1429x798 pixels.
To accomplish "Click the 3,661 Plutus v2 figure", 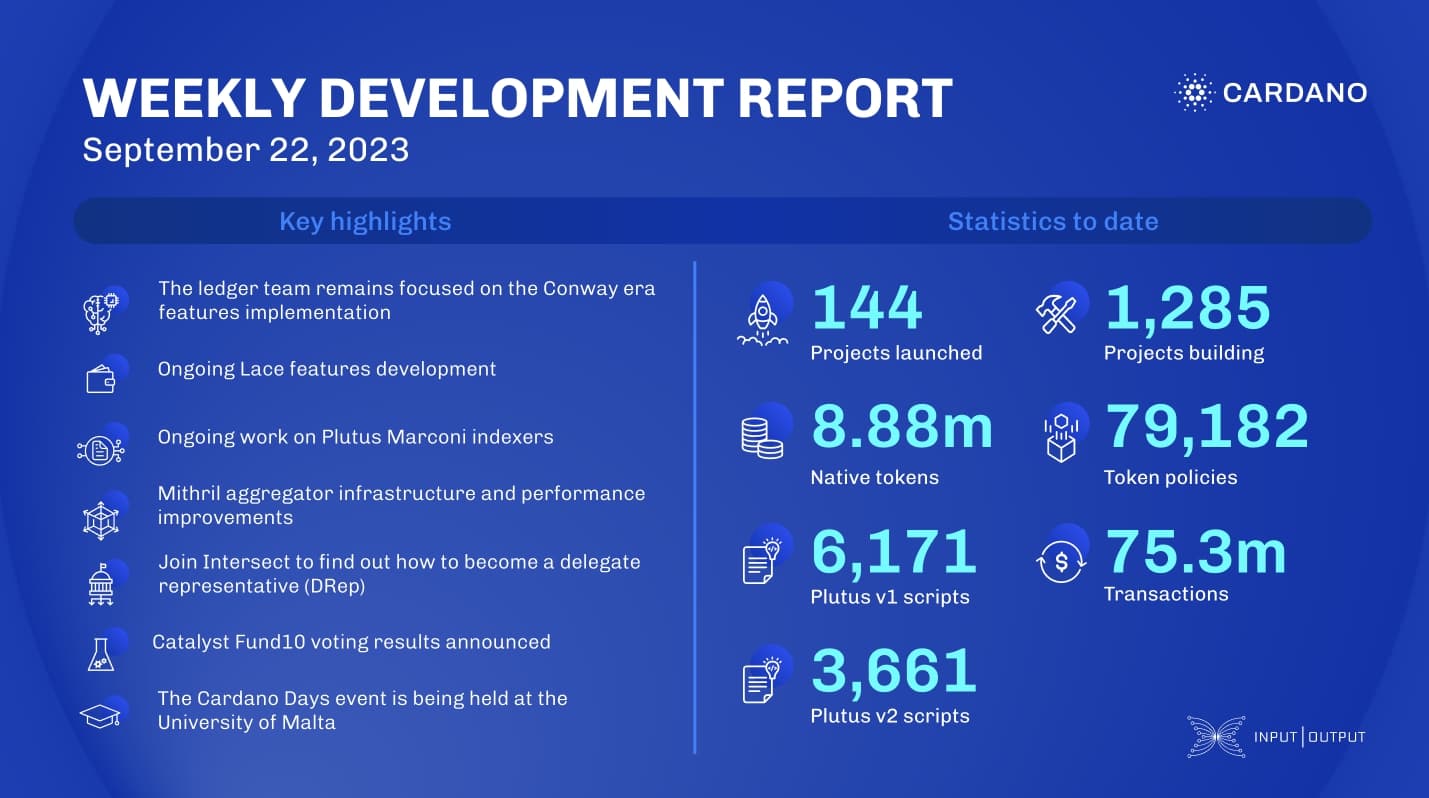I will tap(893, 671).
